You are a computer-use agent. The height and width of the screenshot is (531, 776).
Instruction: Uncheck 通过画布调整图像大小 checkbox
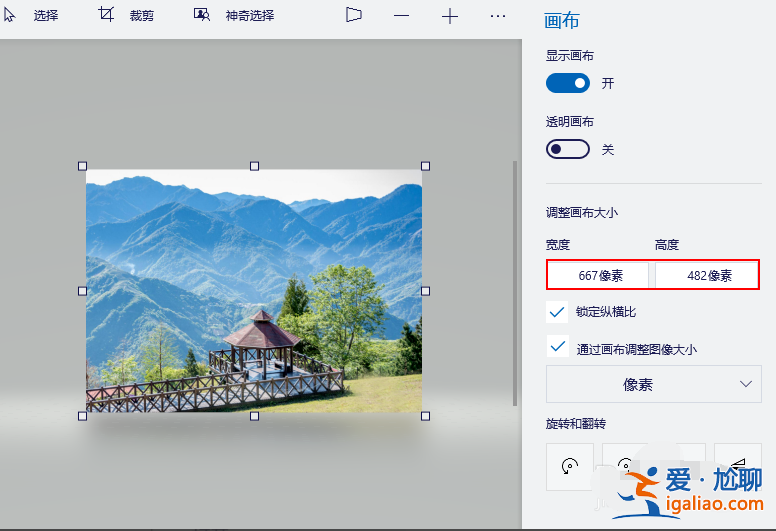point(557,346)
